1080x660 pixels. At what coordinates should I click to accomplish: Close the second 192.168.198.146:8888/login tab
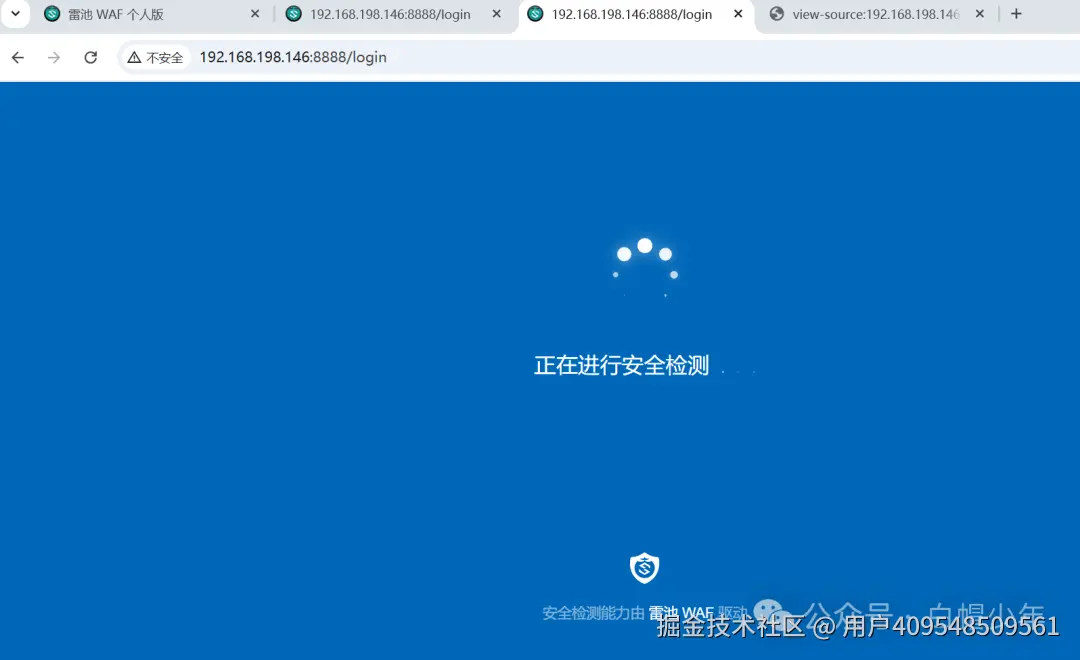click(738, 14)
